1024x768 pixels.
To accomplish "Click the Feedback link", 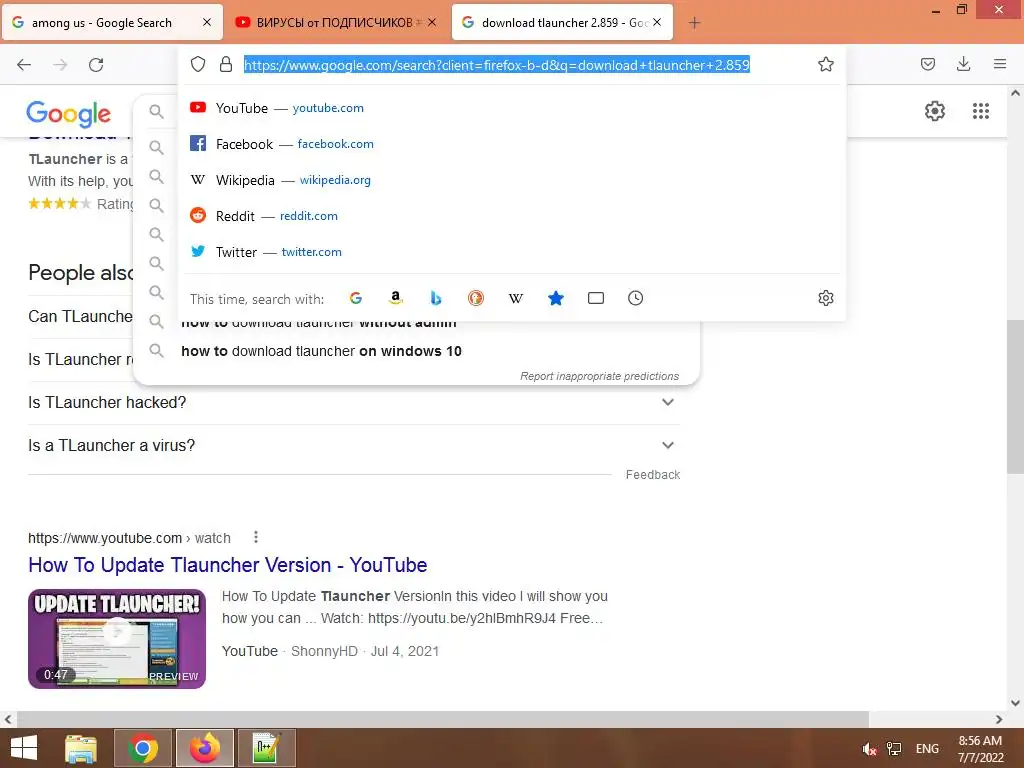I will [652, 475].
